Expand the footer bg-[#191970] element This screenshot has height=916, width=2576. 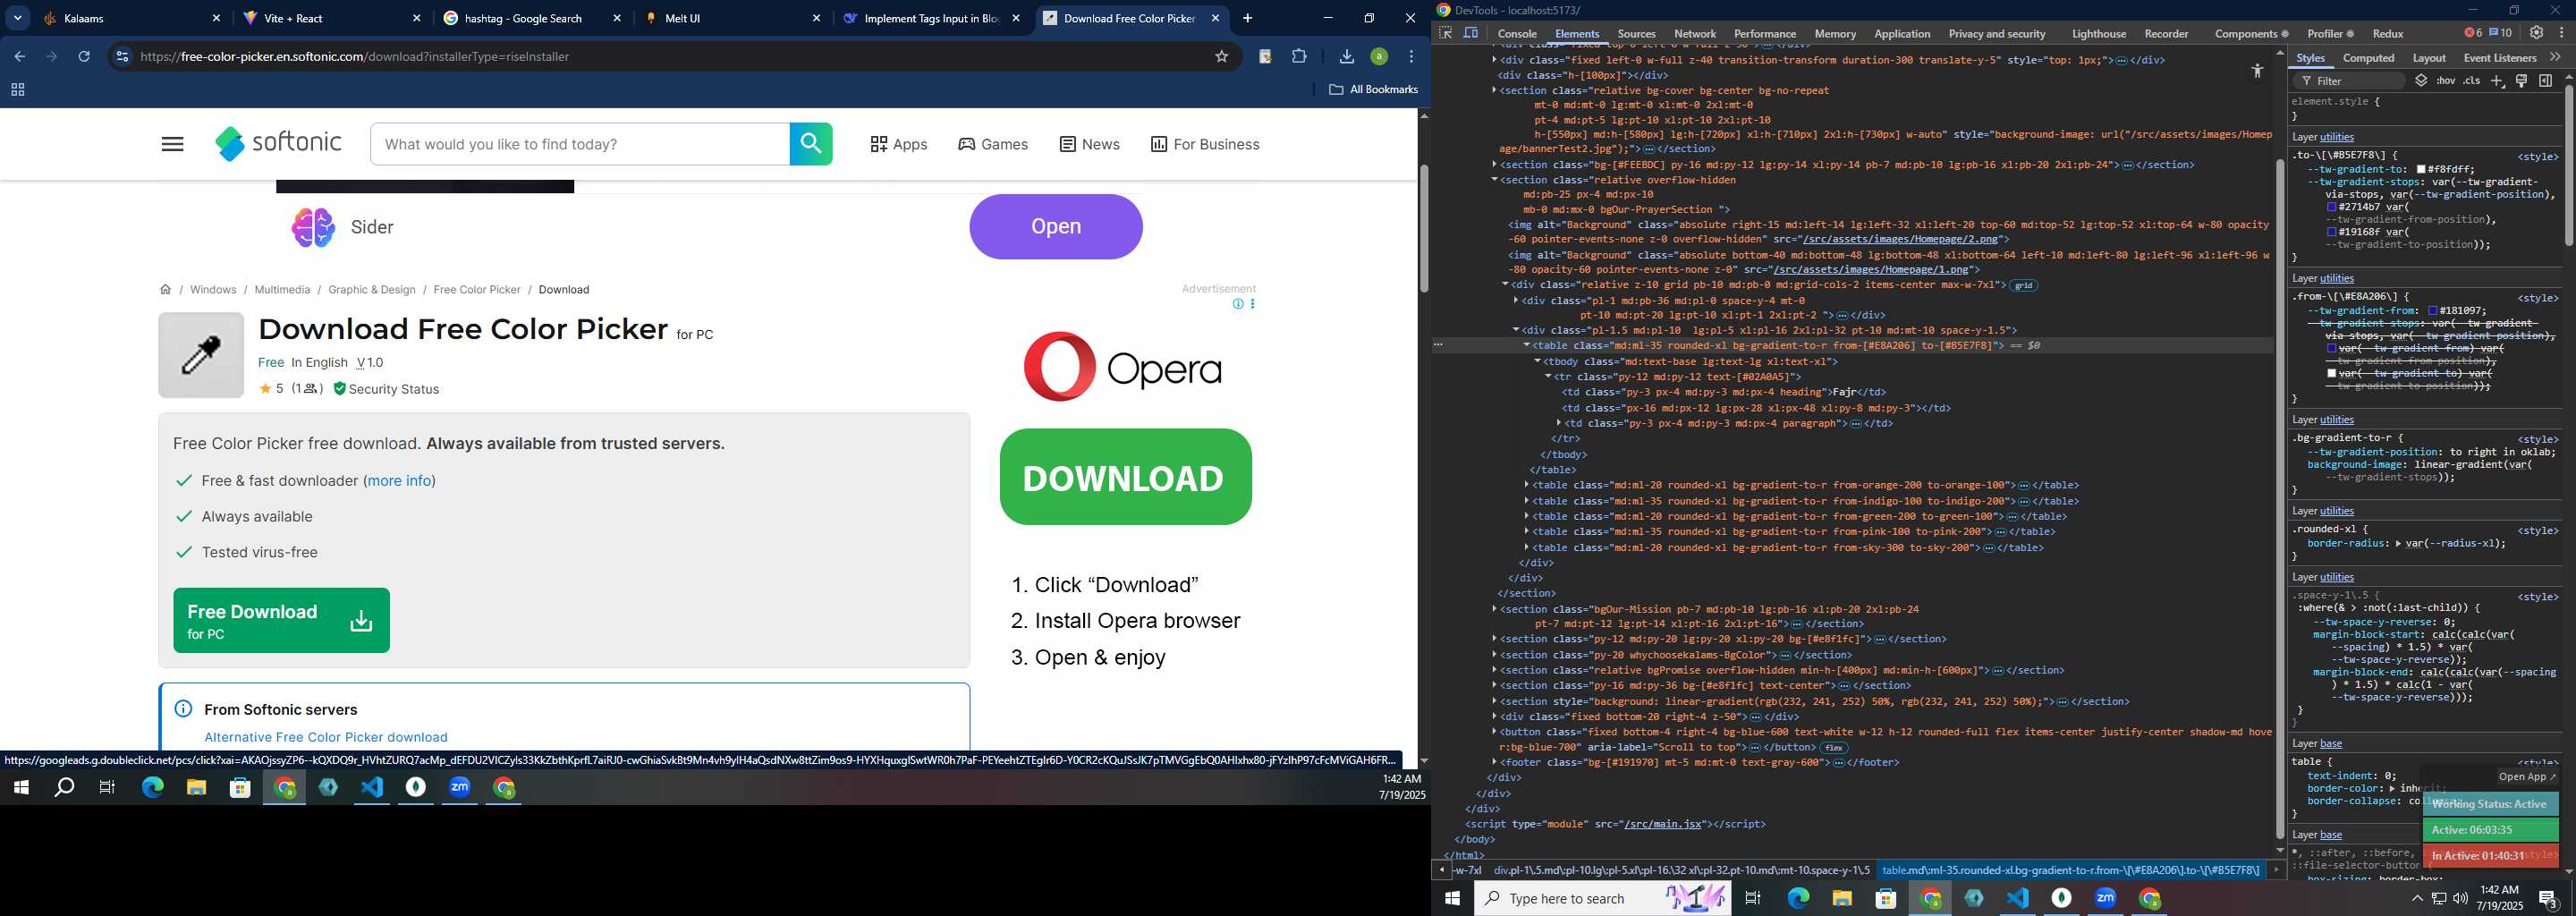click(x=1495, y=762)
